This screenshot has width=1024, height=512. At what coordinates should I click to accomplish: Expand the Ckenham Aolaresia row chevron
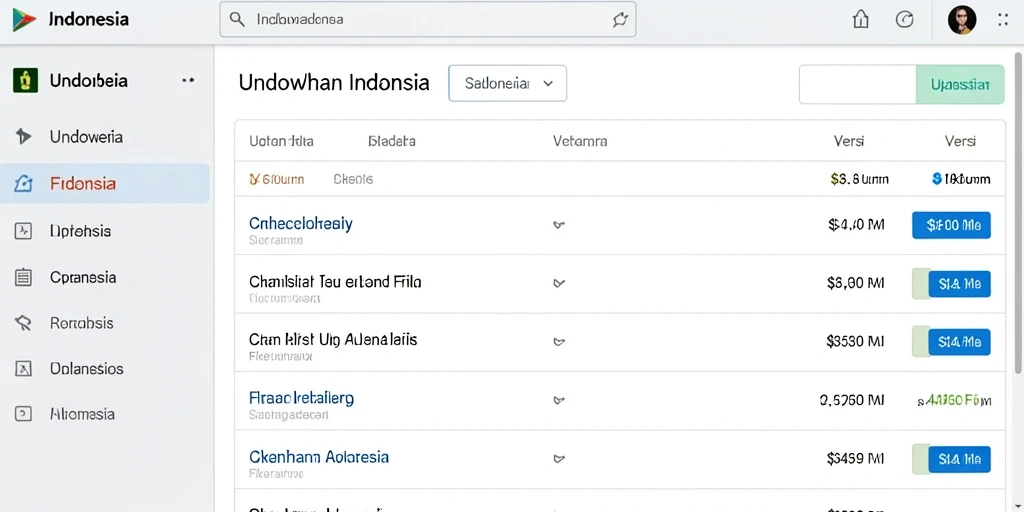pyautogui.click(x=558, y=458)
